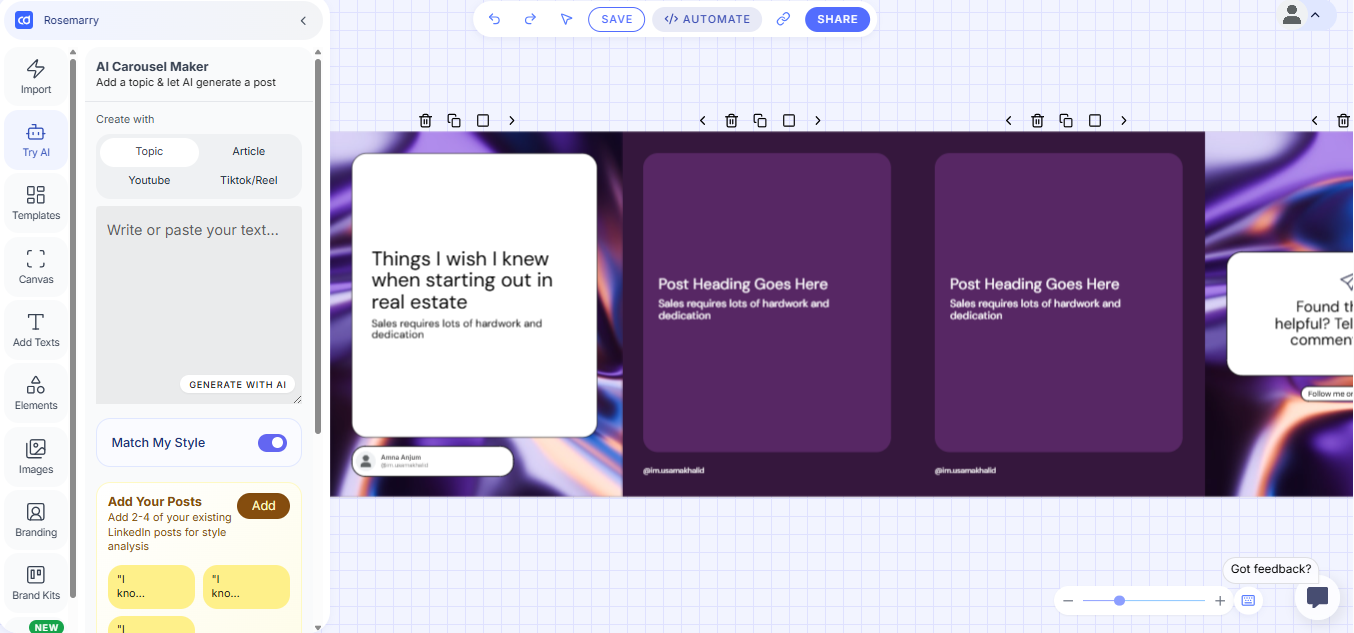Move second slide right with chevron
The image size is (1354, 633).
point(817,120)
